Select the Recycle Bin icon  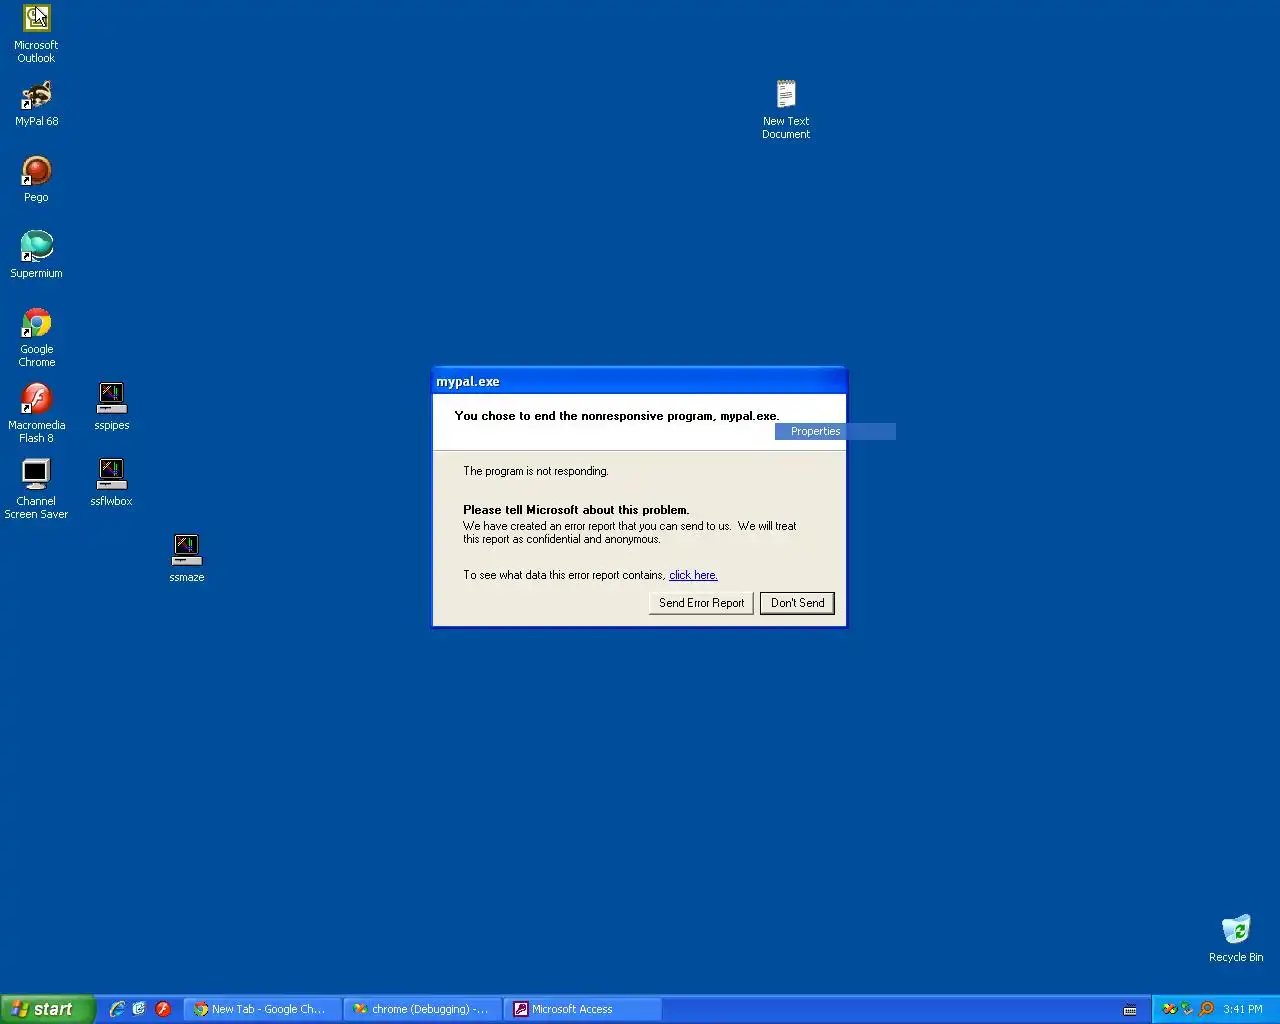[x=1236, y=939]
